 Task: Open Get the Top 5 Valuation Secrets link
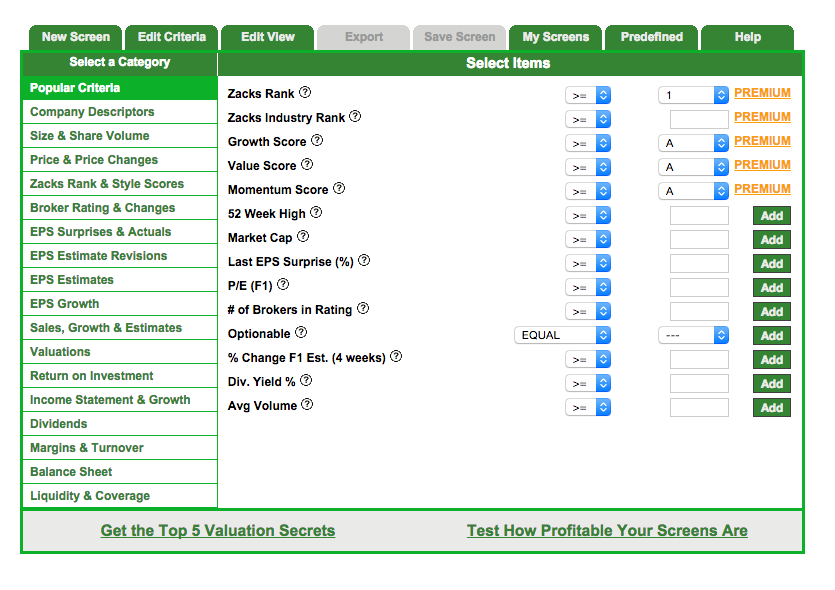(x=218, y=530)
